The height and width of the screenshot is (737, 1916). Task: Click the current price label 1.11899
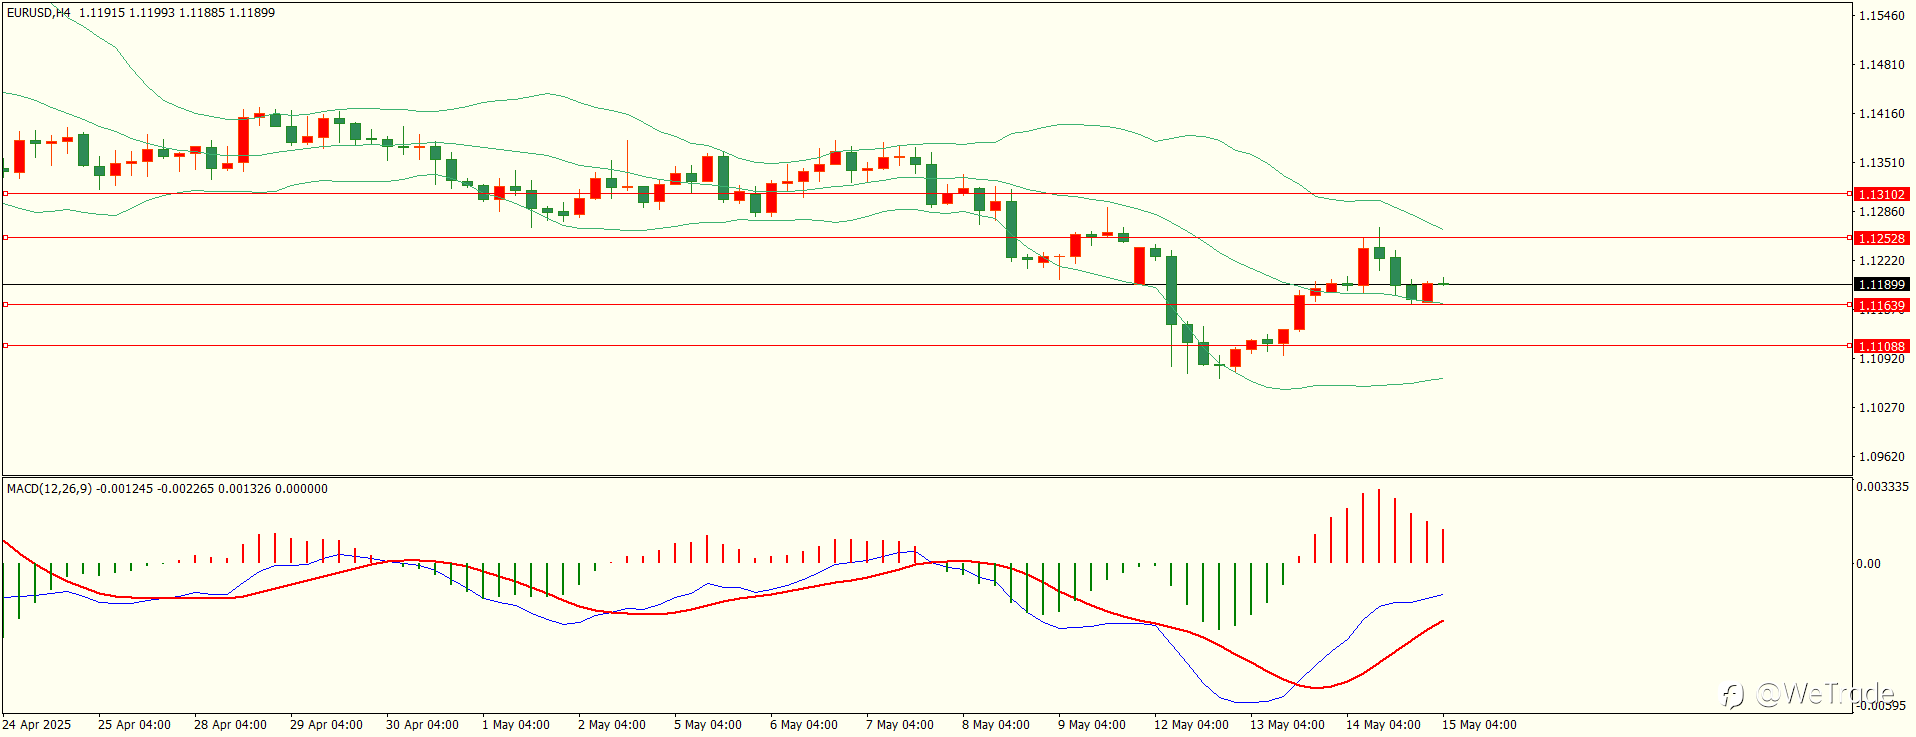(1881, 285)
